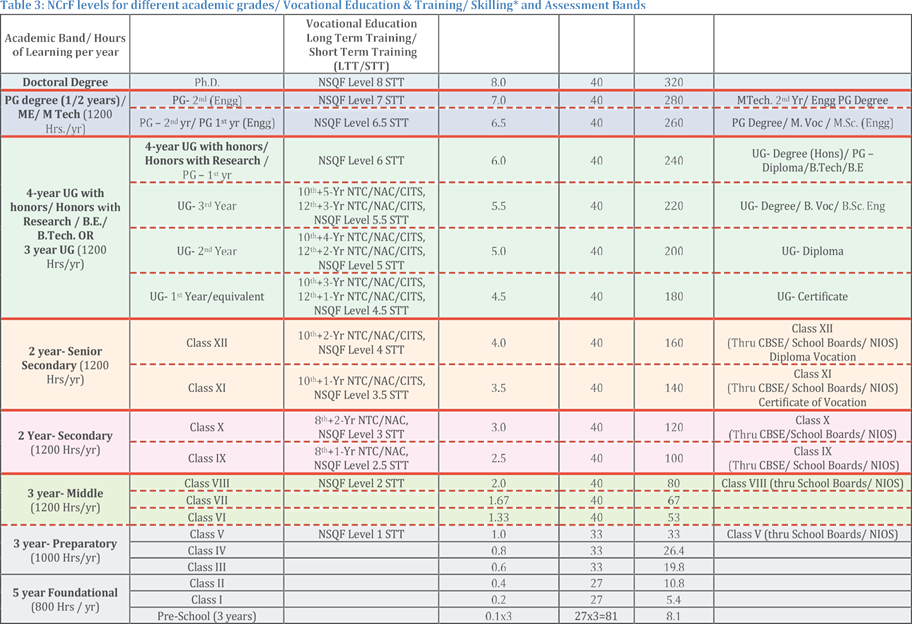
Task: Select the 'Doctoral Degree' cell
Action: click(65, 82)
